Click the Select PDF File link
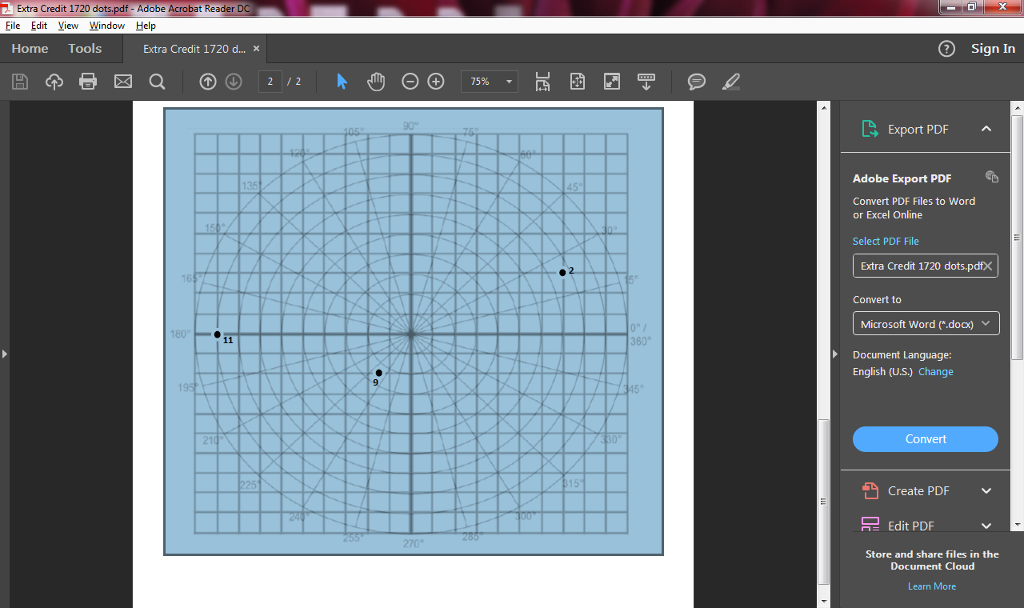Viewport: 1024px width, 608px height. (x=886, y=241)
